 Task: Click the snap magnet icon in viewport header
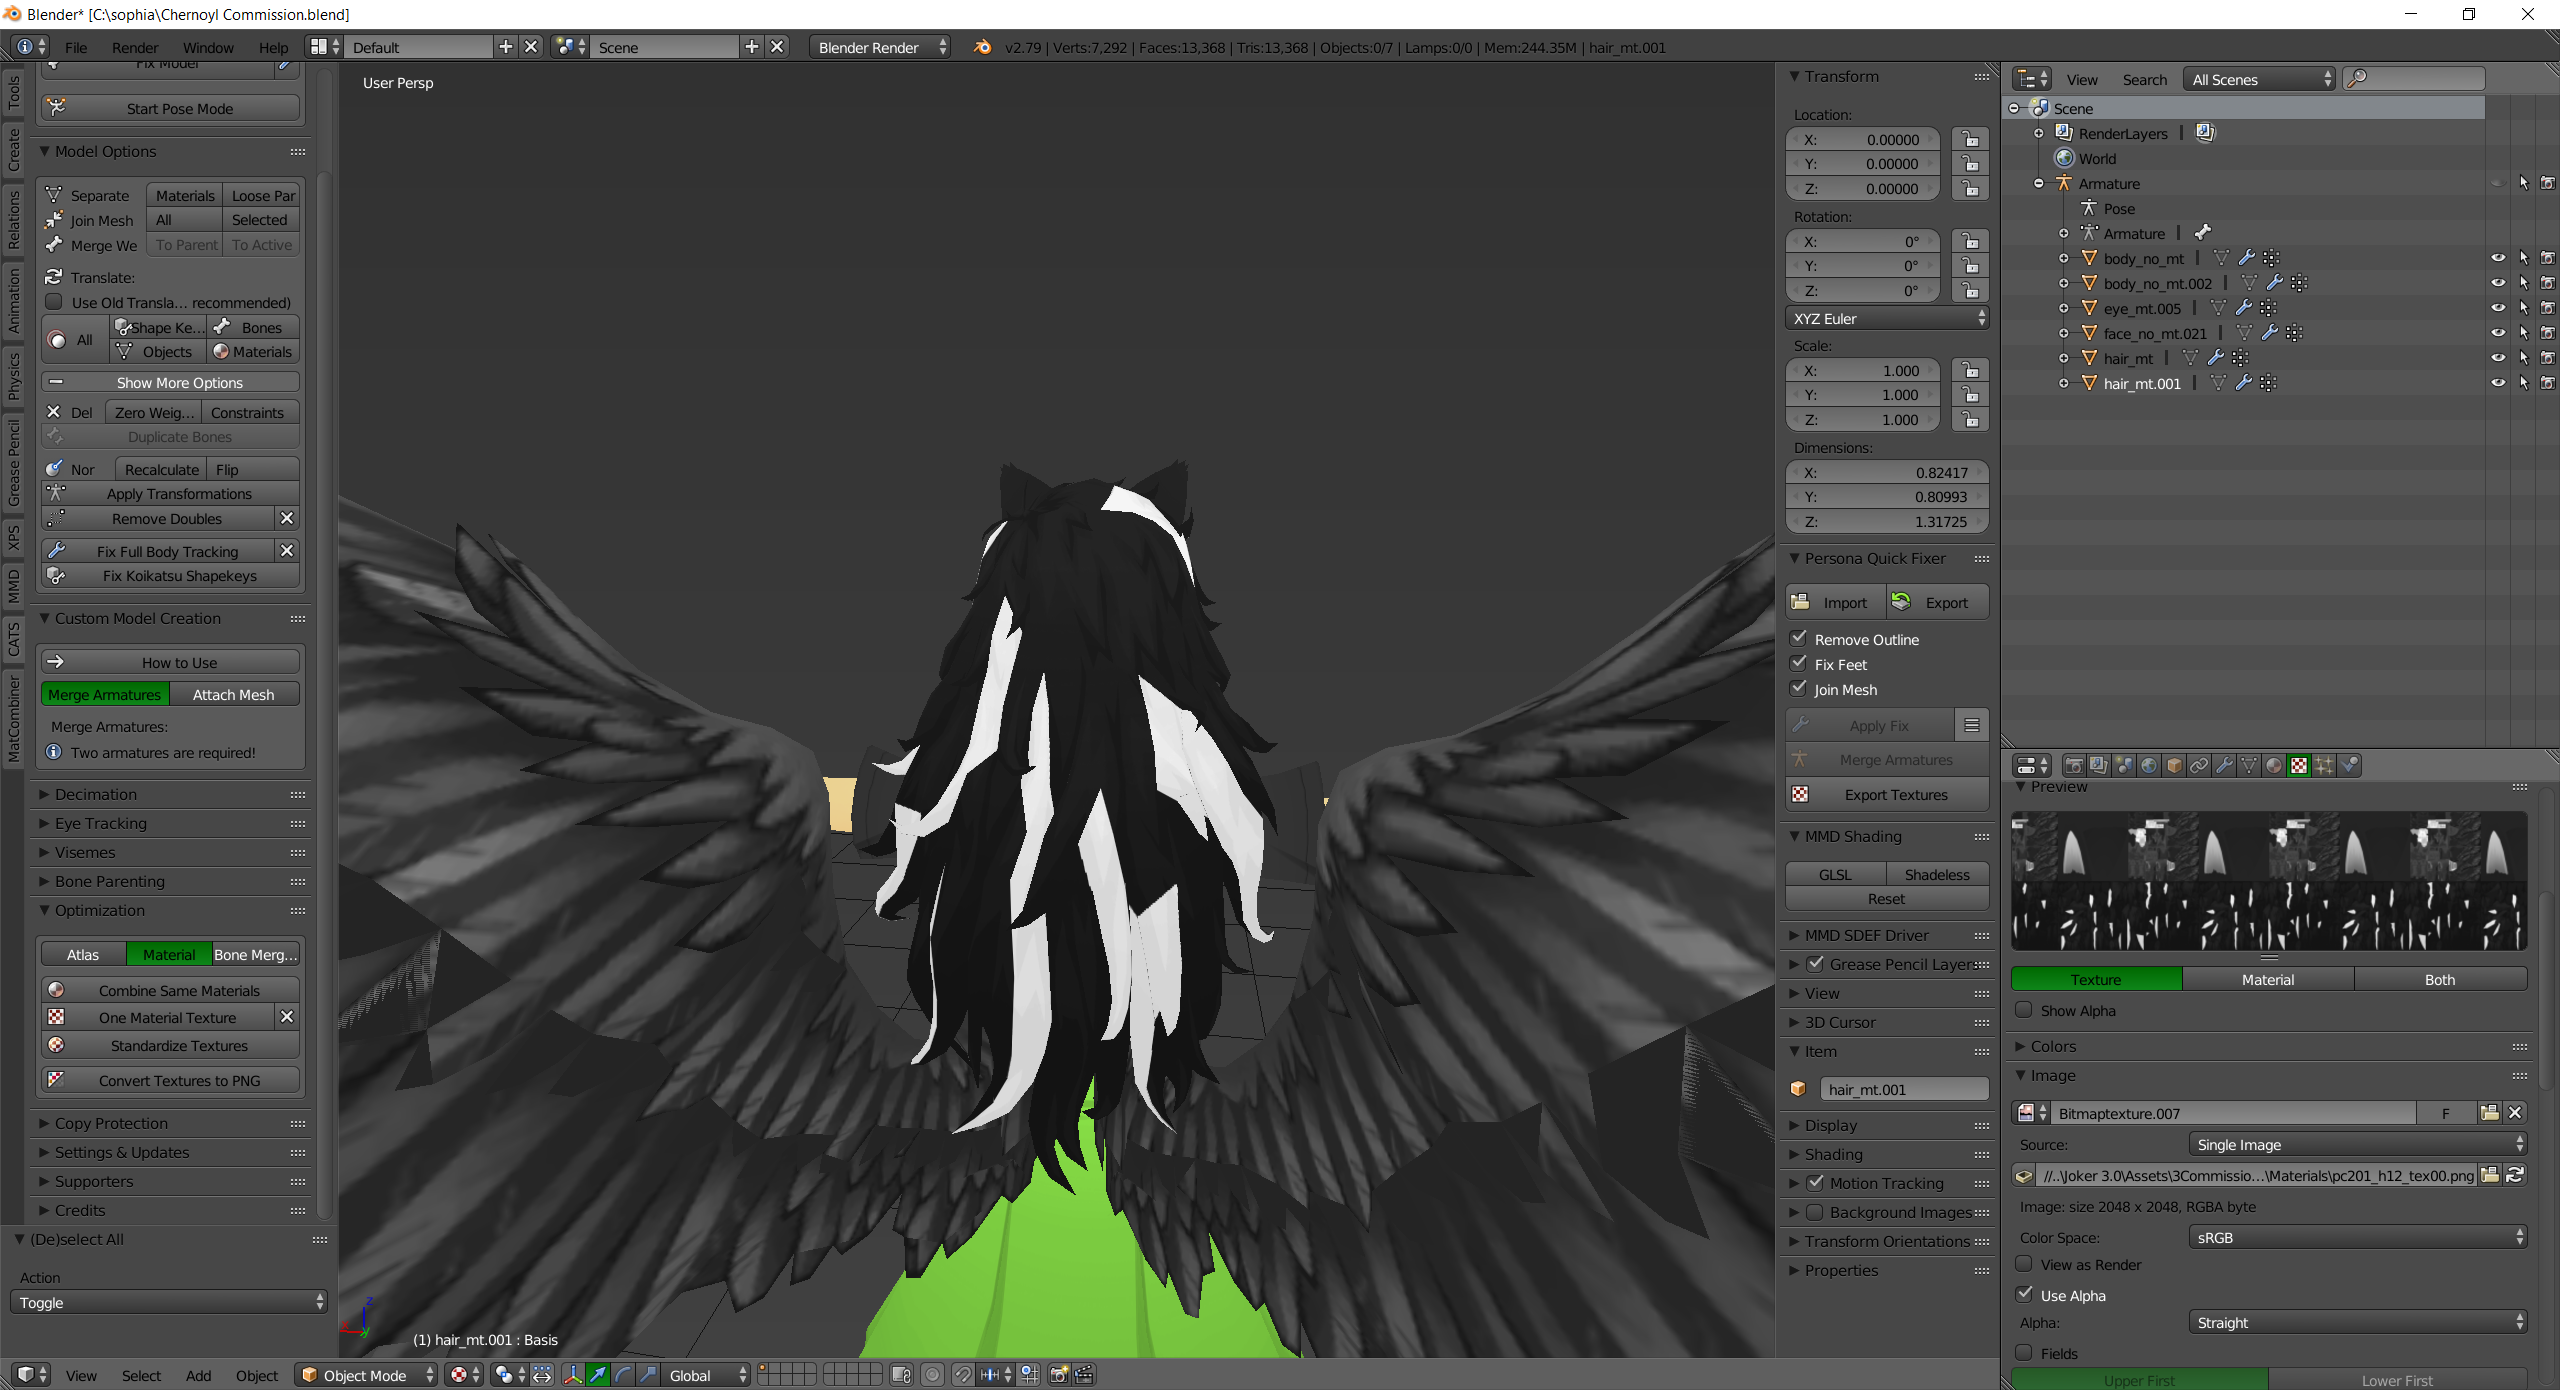963,1375
